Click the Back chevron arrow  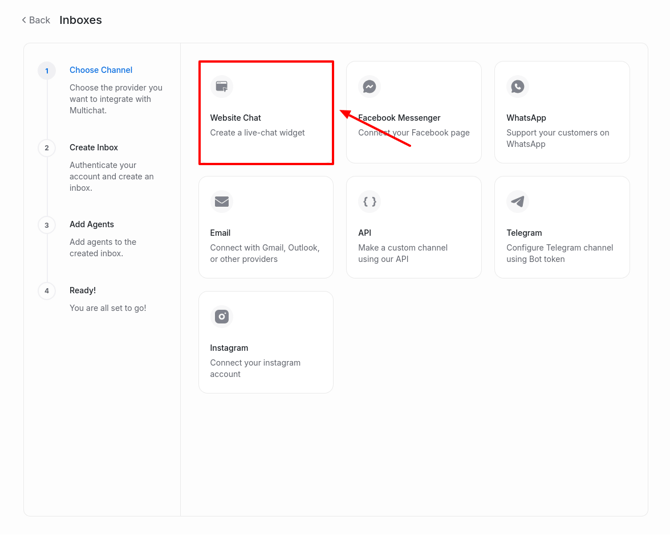point(24,20)
